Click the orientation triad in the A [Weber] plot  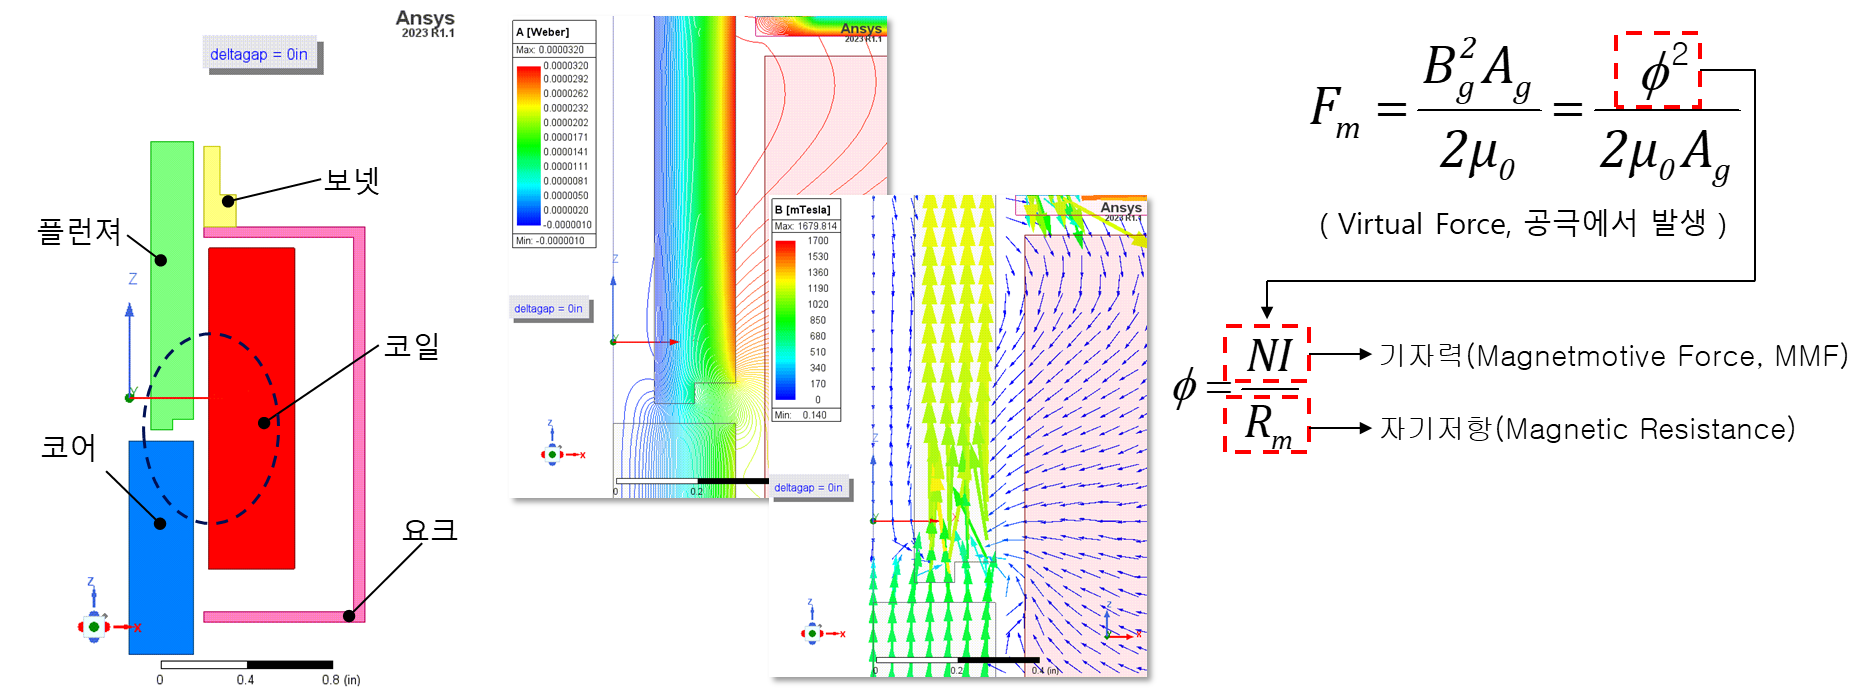point(552,454)
